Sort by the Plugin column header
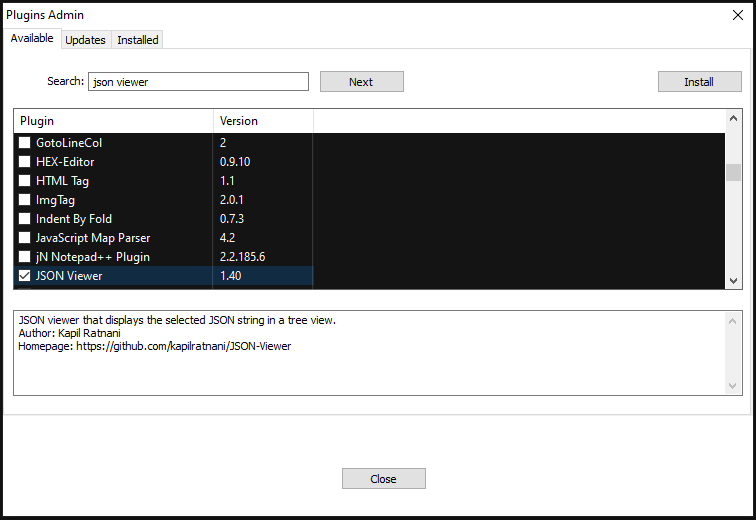756x520 pixels. pos(113,121)
